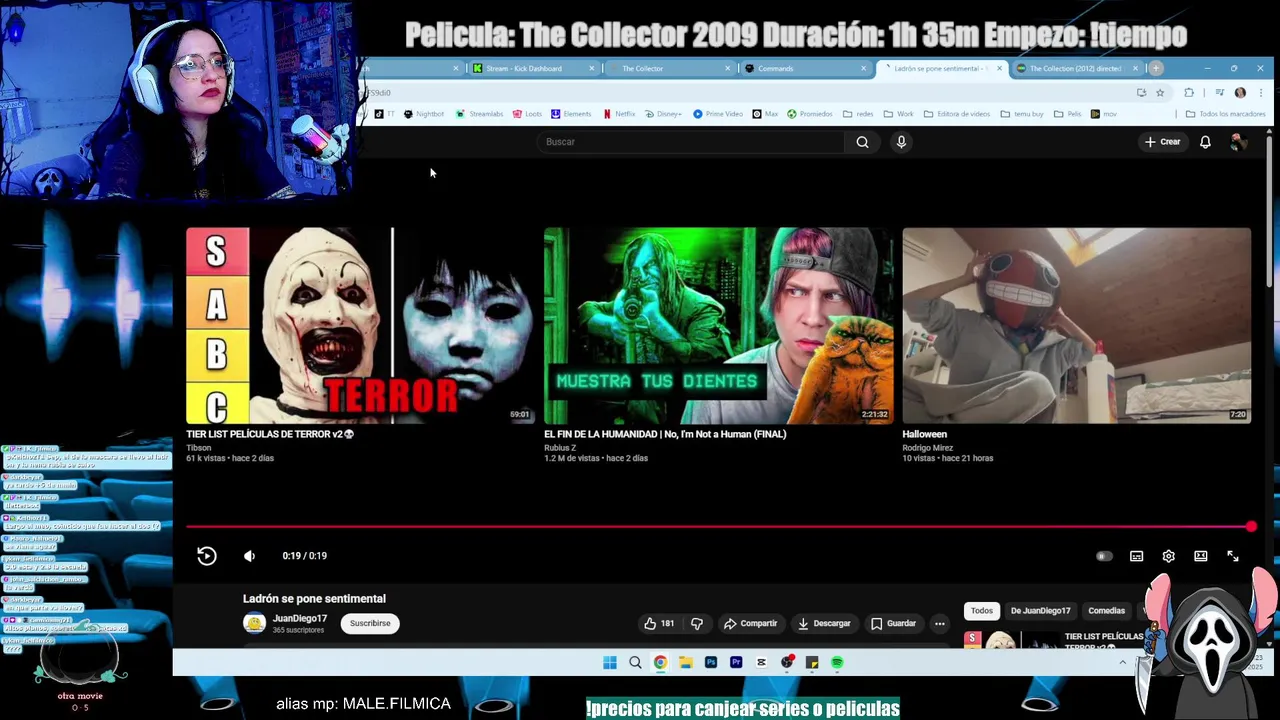The width and height of the screenshot is (1280, 720).
Task: Open the three-dot more actions menu
Action: (x=939, y=623)
